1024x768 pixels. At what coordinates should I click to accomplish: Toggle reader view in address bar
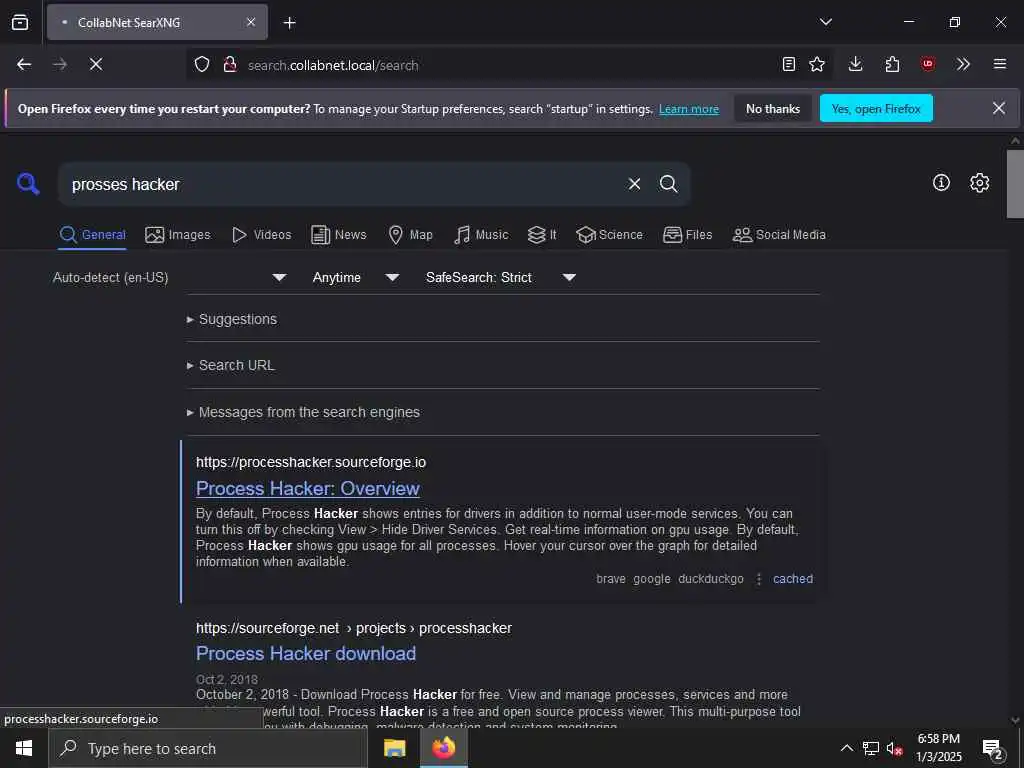pyautogui.click(x=788, y=64)
